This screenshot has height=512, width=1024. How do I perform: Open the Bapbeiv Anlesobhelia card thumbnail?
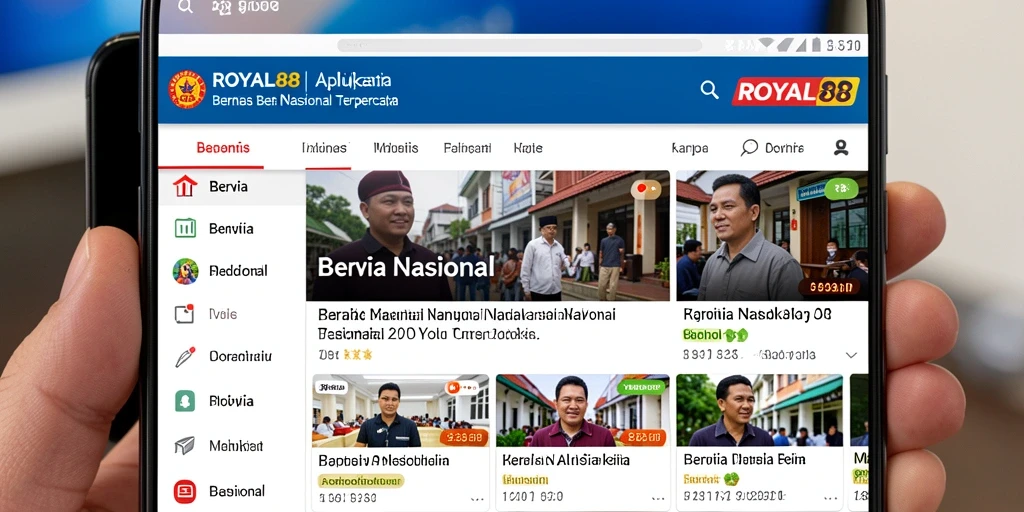[x=401, y=411]
